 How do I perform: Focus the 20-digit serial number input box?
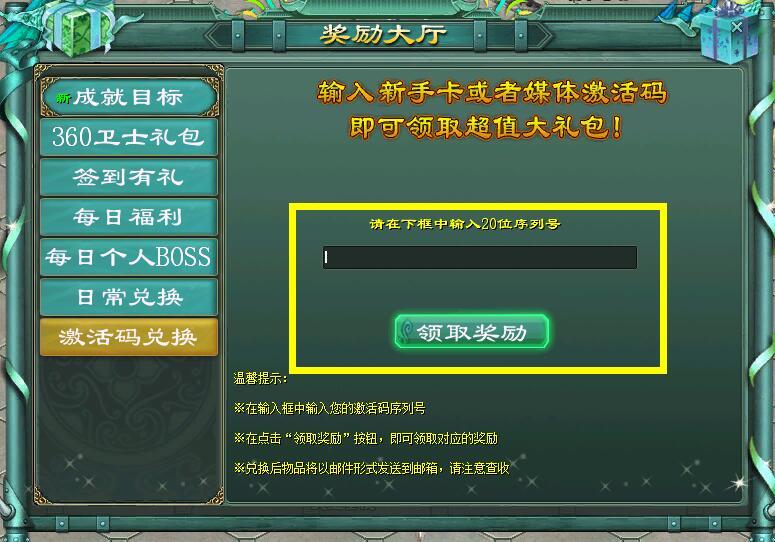(479, 257)
